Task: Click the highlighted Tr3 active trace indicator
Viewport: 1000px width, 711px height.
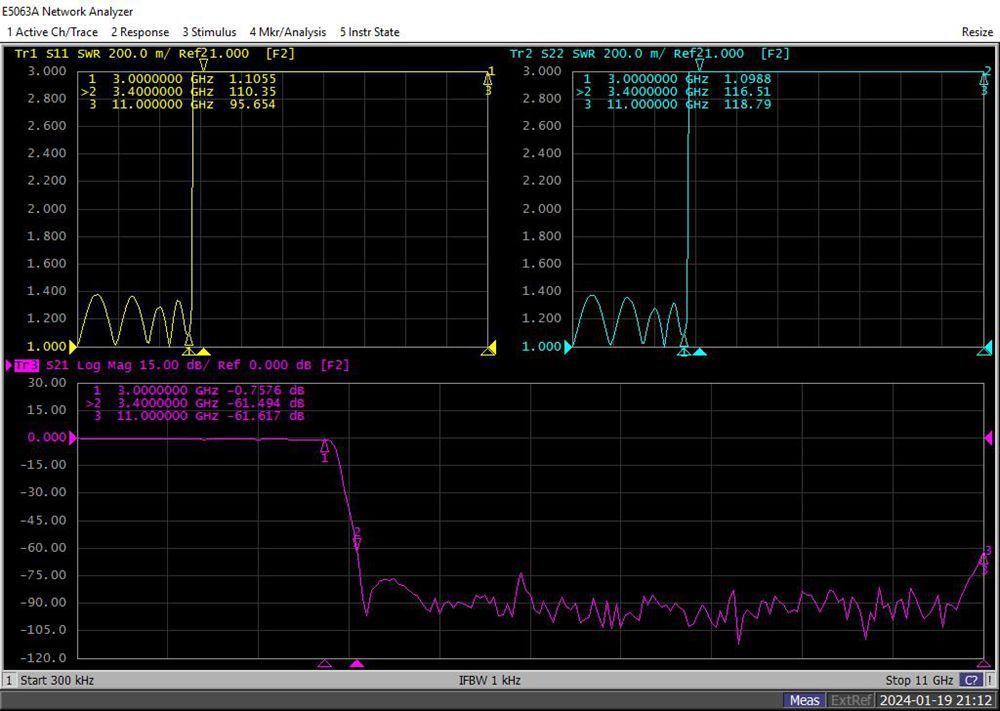Action: 26,365
